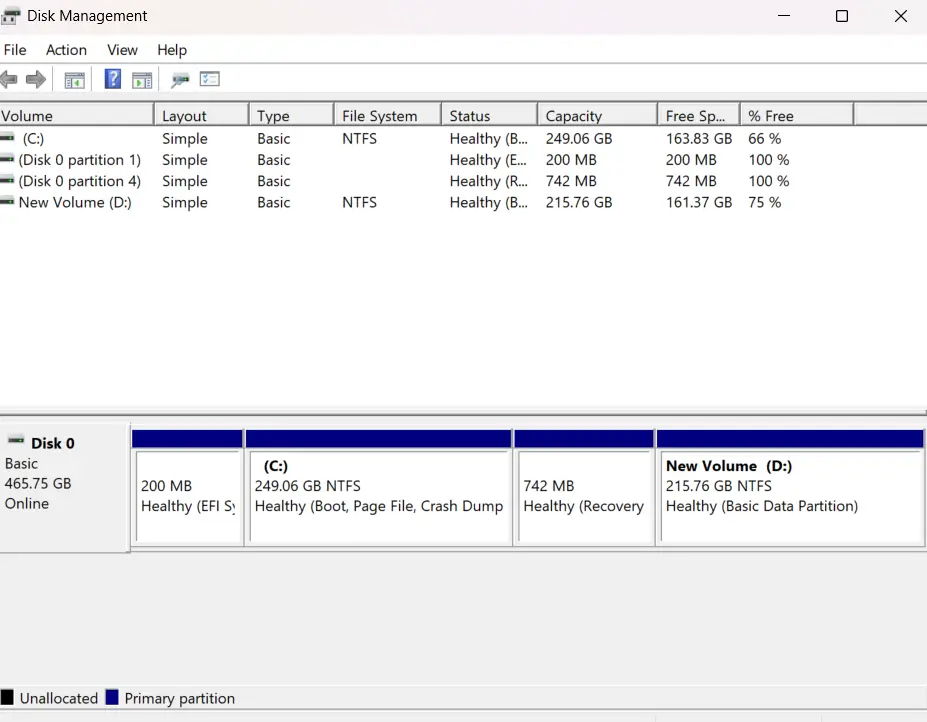The width and height of the screenshot is (927, 722).
Task: Click the Forward navigation arrow
Action: pyautogui.click(x=36, y=79)
